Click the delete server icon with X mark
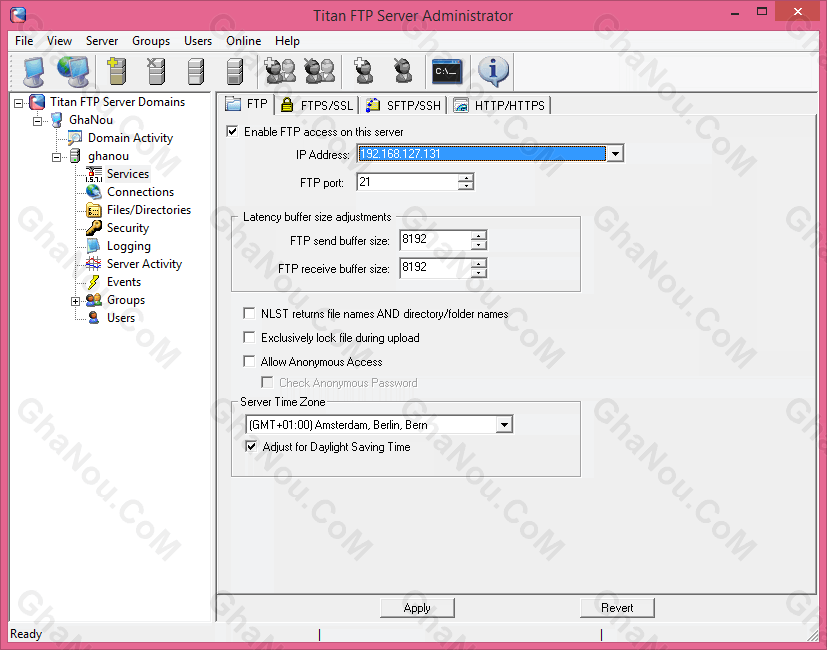827x650 pixels. [156, 71]
